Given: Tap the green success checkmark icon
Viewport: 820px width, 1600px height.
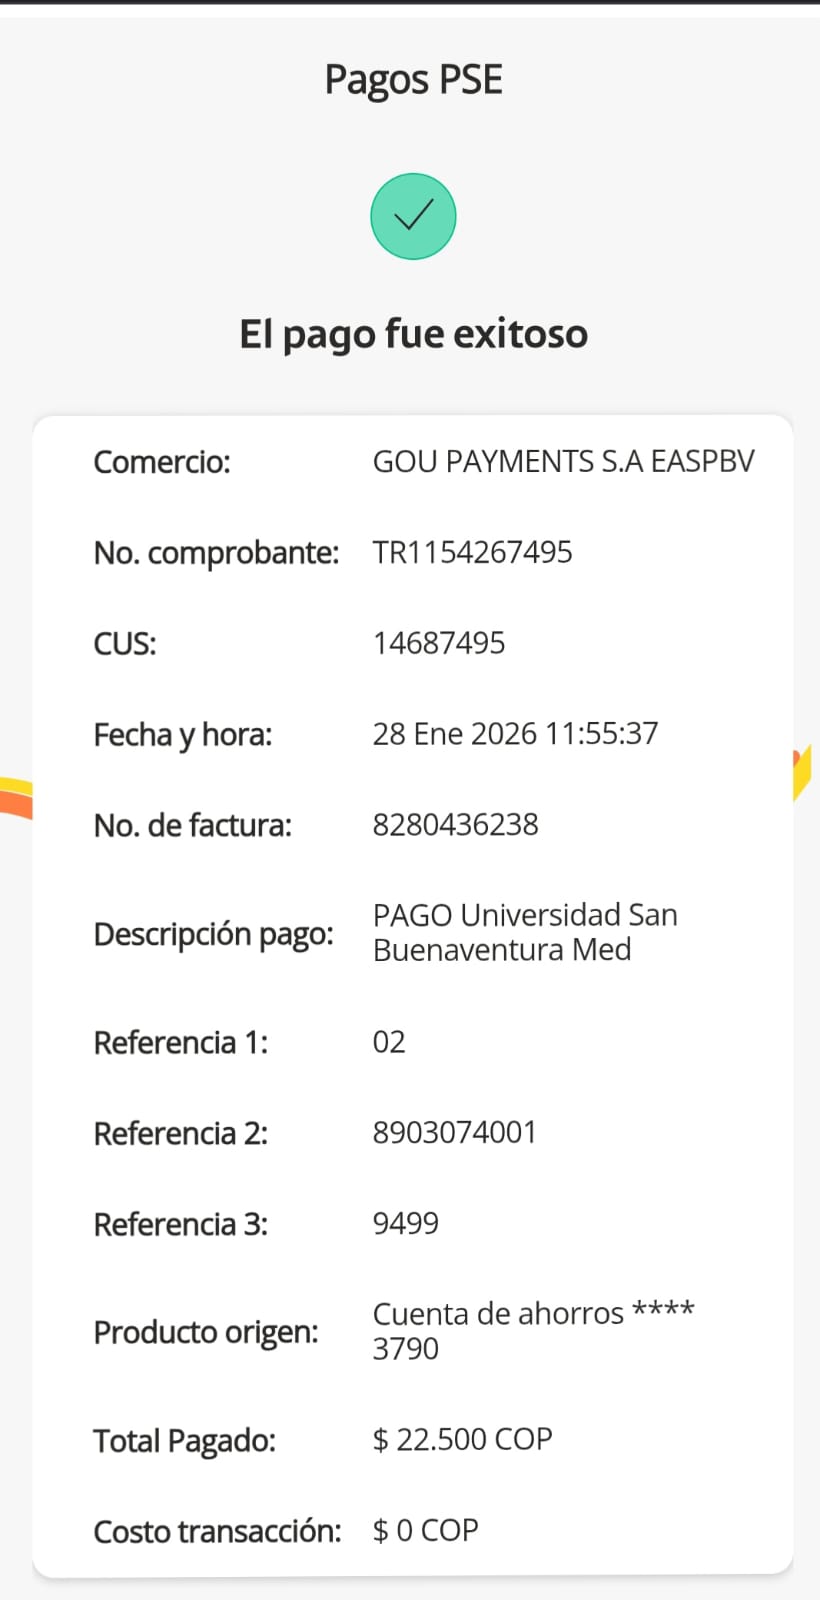Looking at the screenshot, I should click(x=413, y=216).
